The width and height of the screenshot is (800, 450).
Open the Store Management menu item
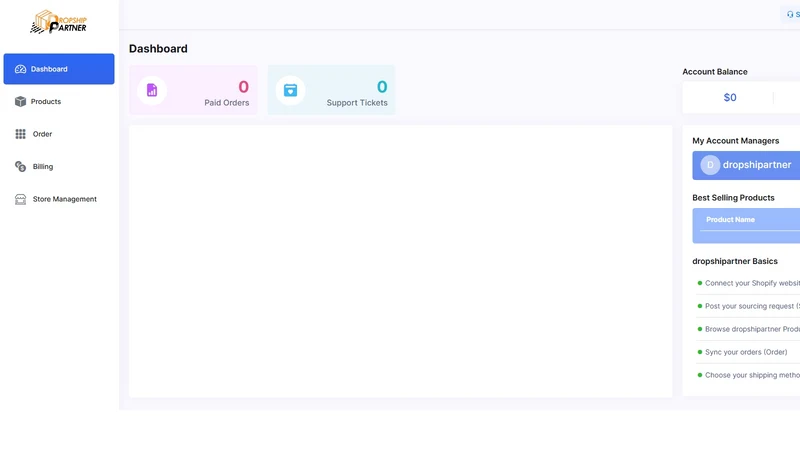59,199
